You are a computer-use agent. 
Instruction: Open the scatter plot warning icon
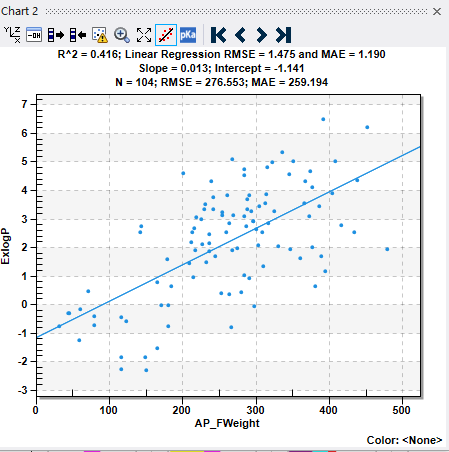pos(100,35)
